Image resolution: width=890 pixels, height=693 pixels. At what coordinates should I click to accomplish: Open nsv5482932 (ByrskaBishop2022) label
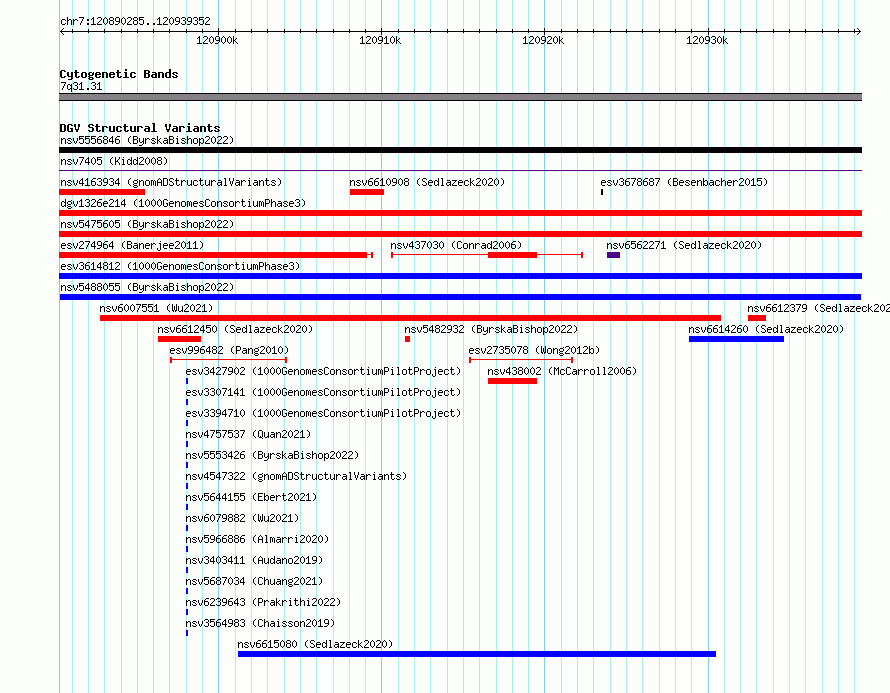[491, 329]
